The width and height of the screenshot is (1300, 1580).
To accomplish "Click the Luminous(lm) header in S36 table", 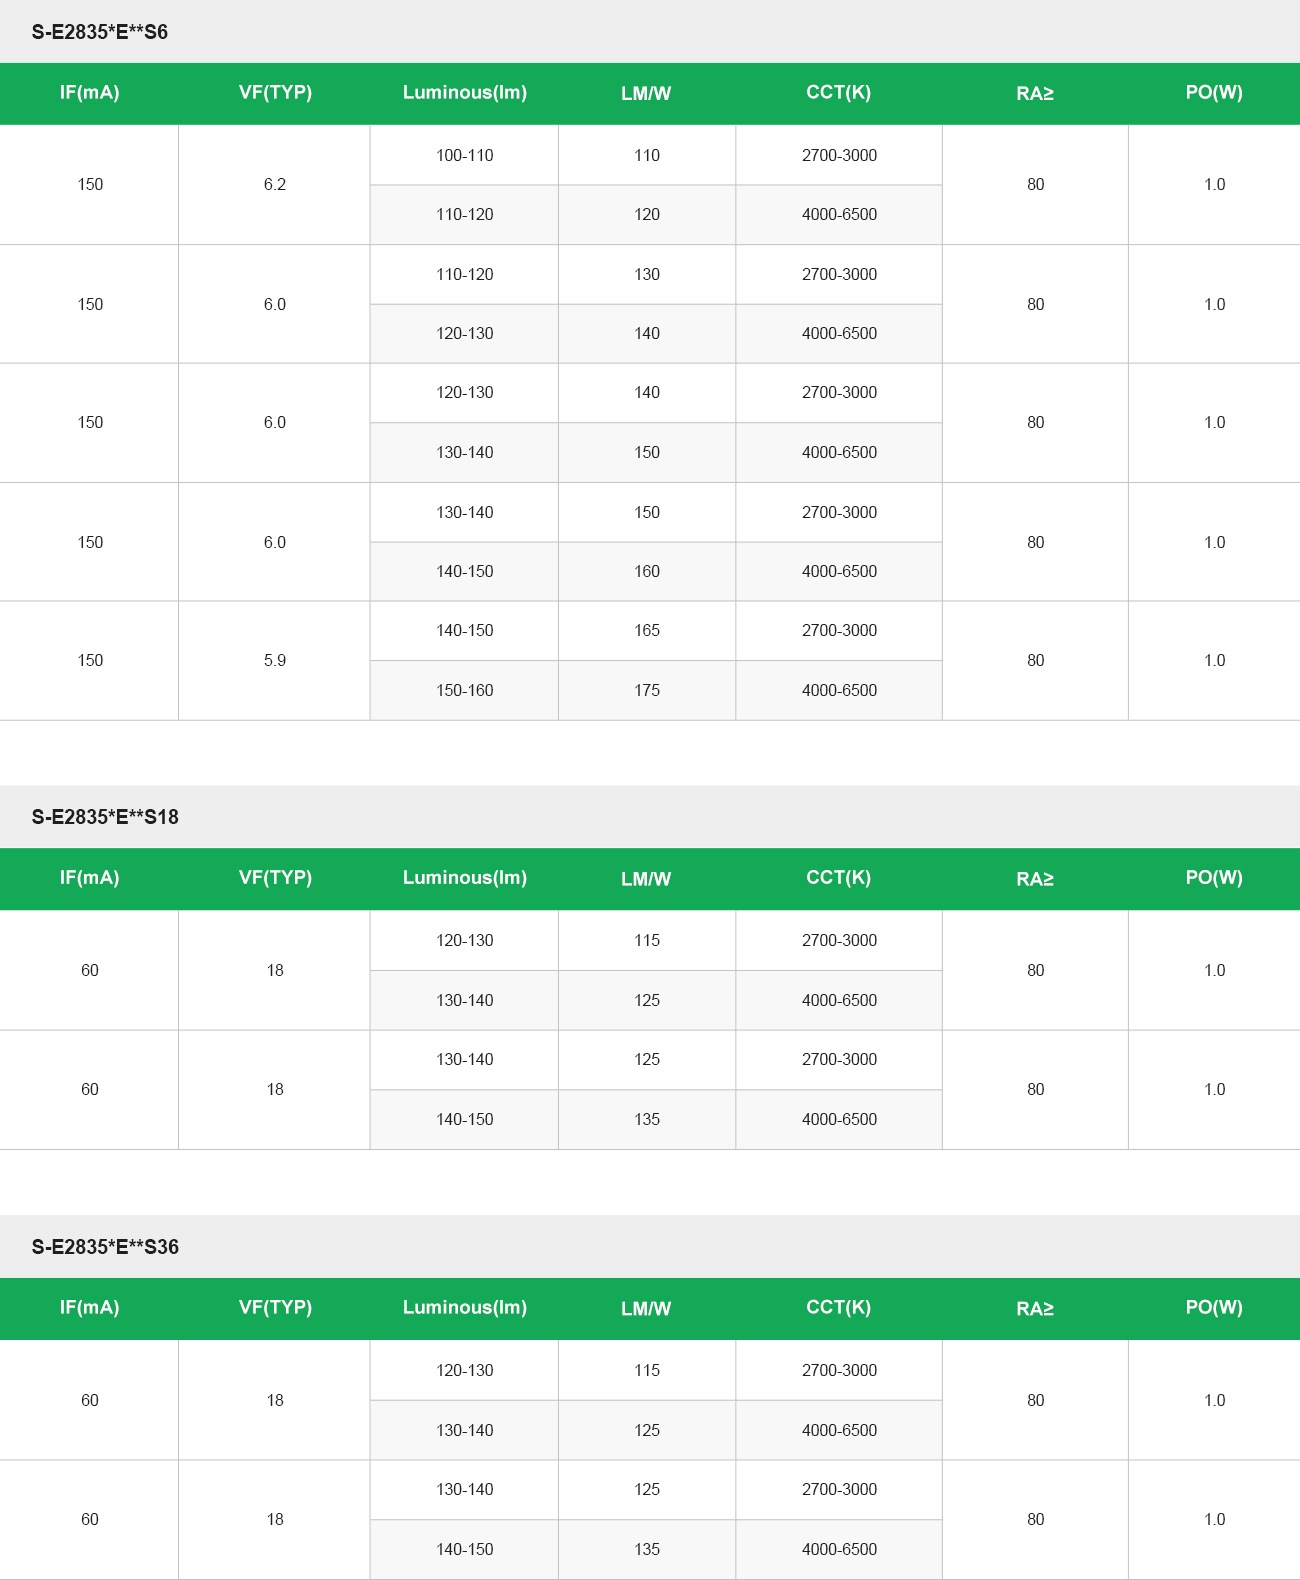I will tap(464, 1308).
